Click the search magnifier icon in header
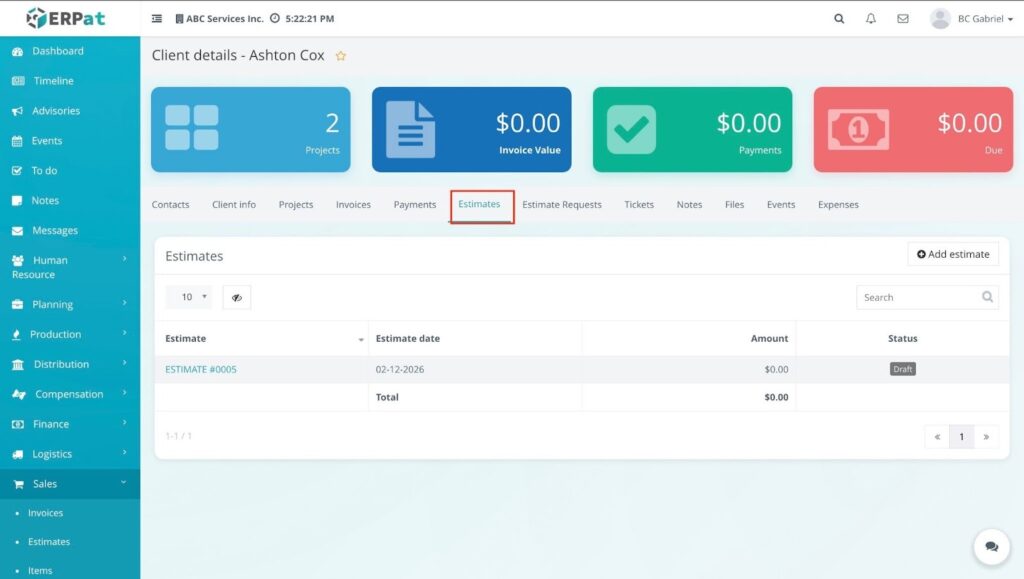Image resolution: width=1024 pixels, height=579 pixels. click(839, 19)
